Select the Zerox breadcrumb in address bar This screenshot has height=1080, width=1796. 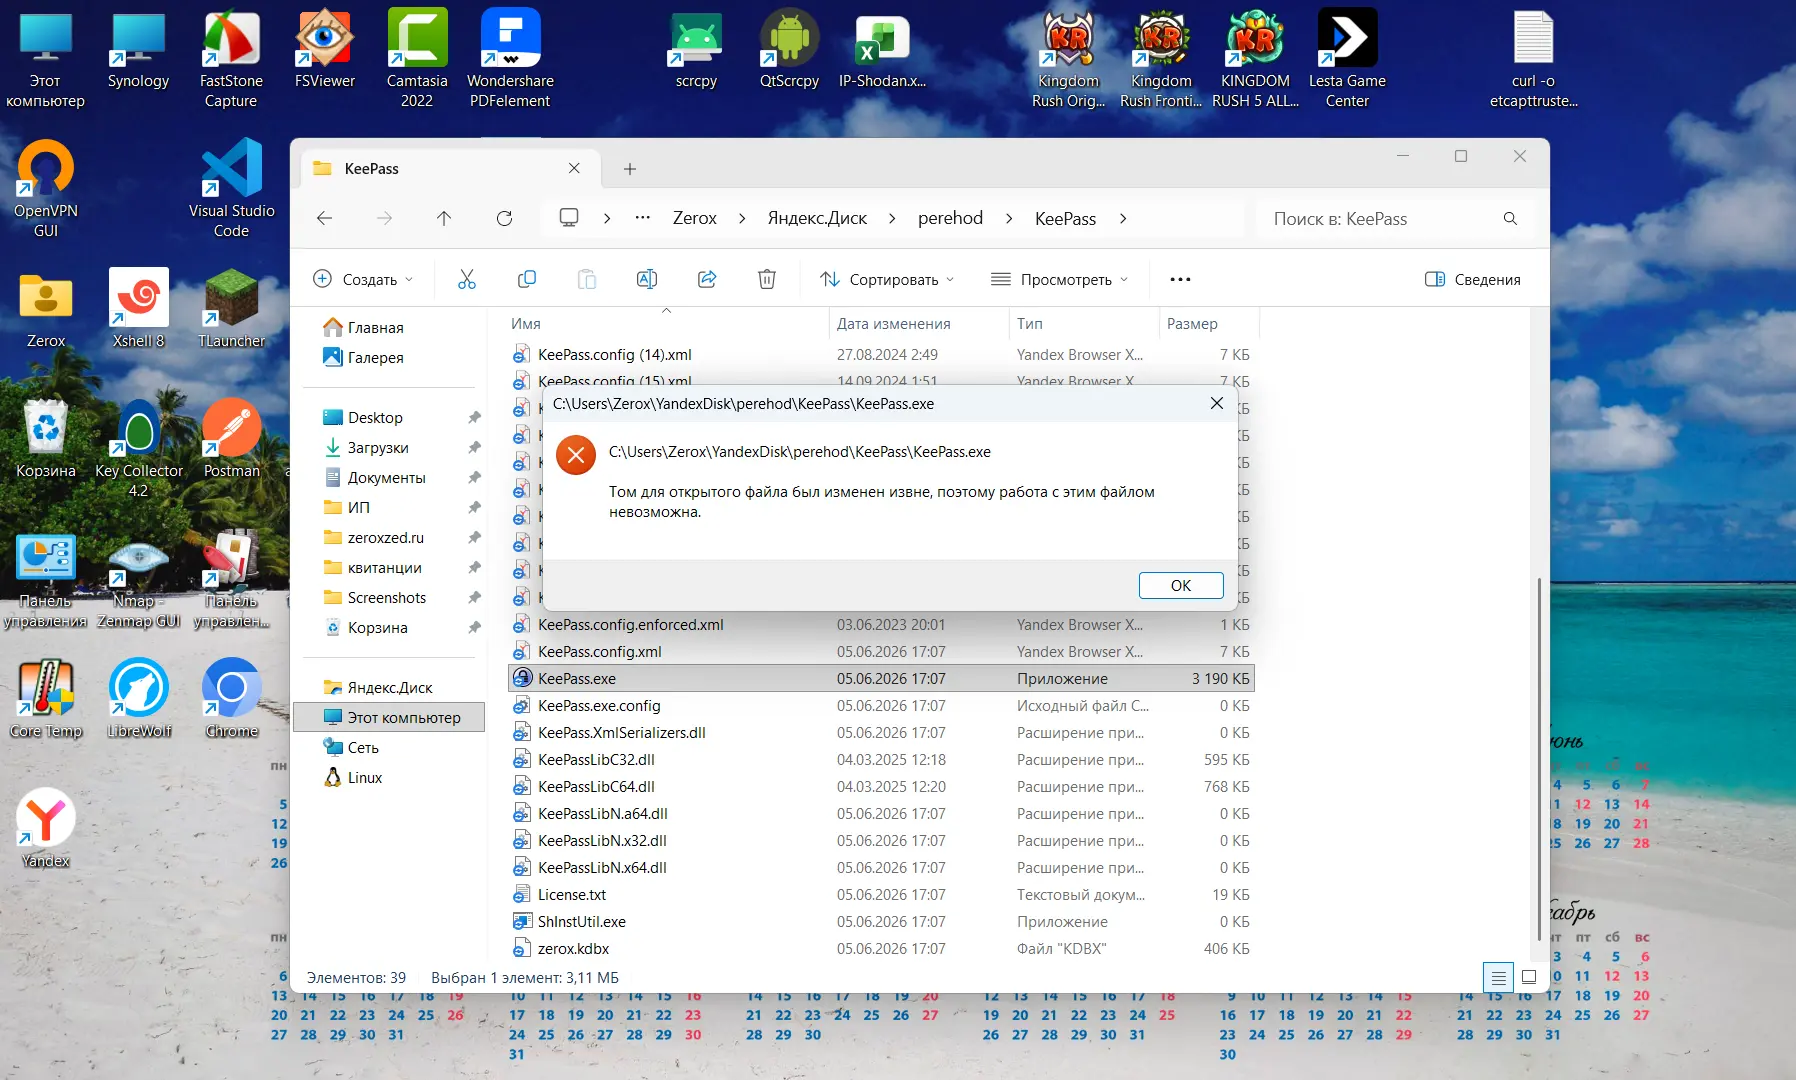click(695, 218)
